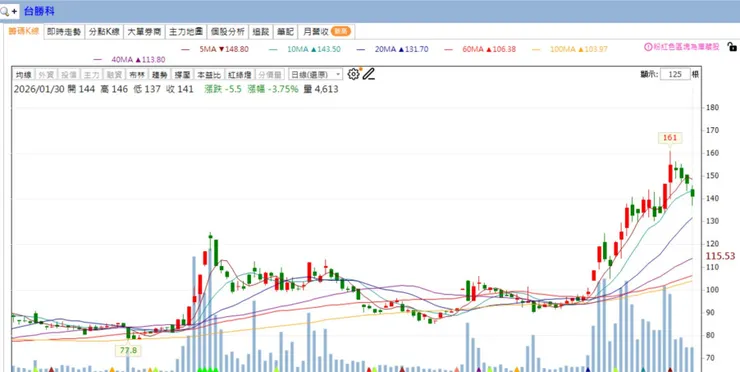This screenshot has height=372, width=740.
Task: Click the pink 粉紅色區塊 notice text
Action: tap(686, 47)
